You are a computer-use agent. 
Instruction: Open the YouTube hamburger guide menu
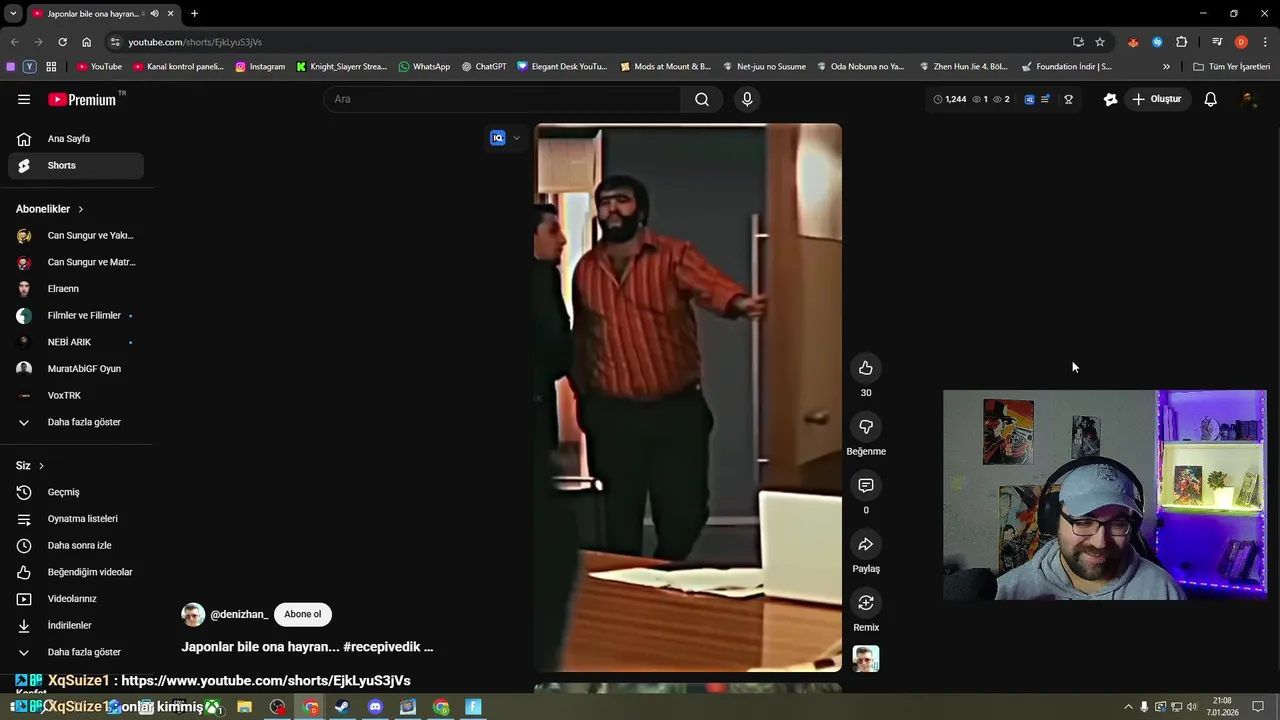tap(24, 99)
